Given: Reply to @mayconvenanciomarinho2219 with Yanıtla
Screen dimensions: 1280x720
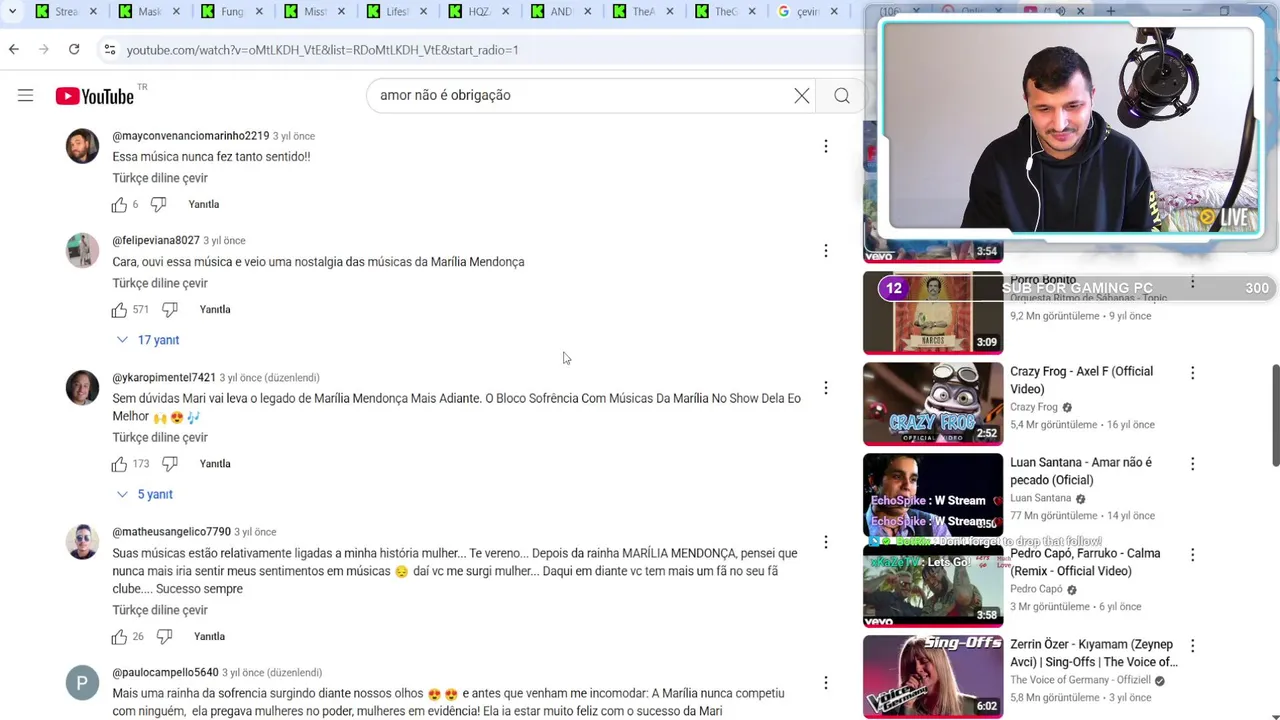Looking at the screenshot, I should pyautogui.click(x=204, y=205).
